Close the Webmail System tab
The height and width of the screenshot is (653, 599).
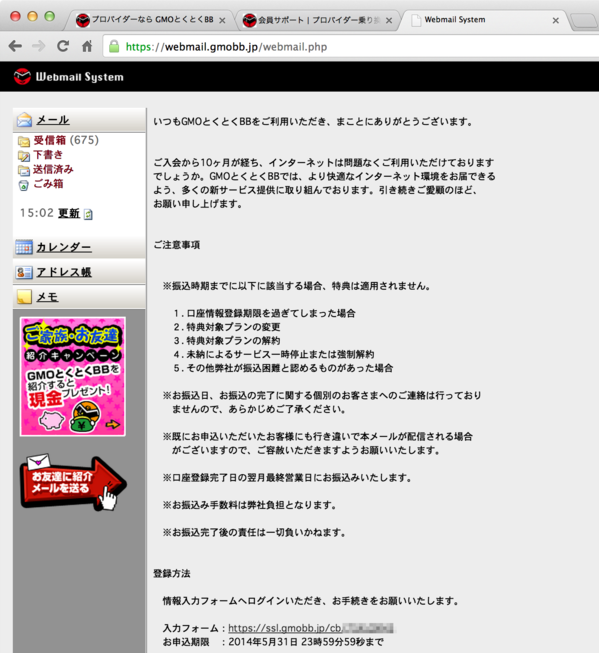pos(555,20)
